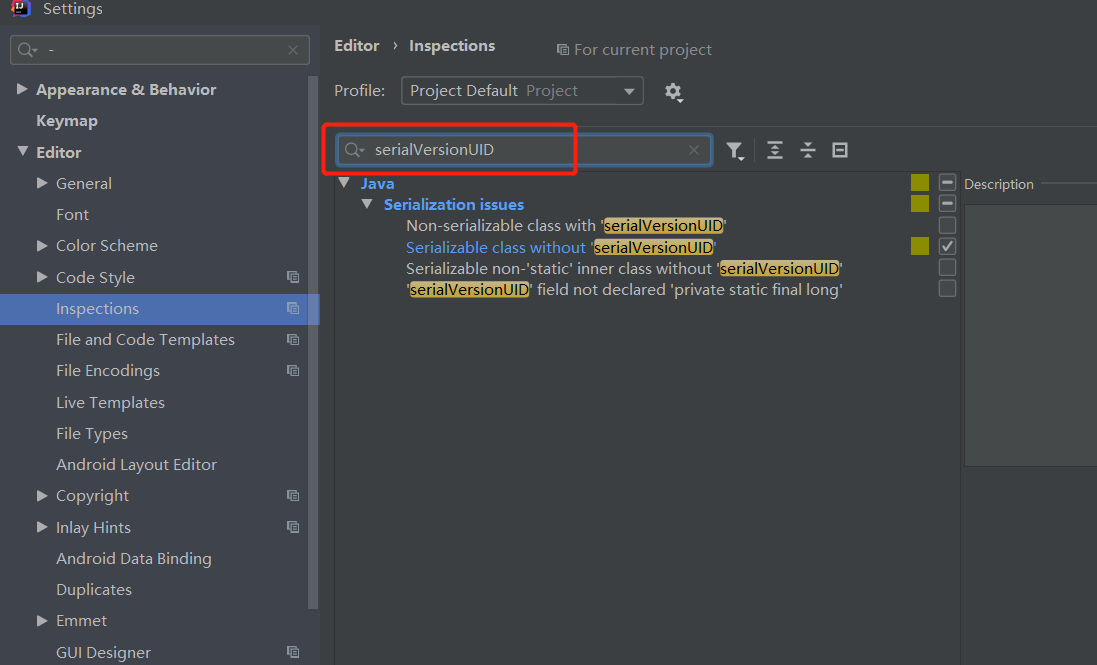Select 'field not declared private static final long' row
1097x665 pixels.
[624, 289]
